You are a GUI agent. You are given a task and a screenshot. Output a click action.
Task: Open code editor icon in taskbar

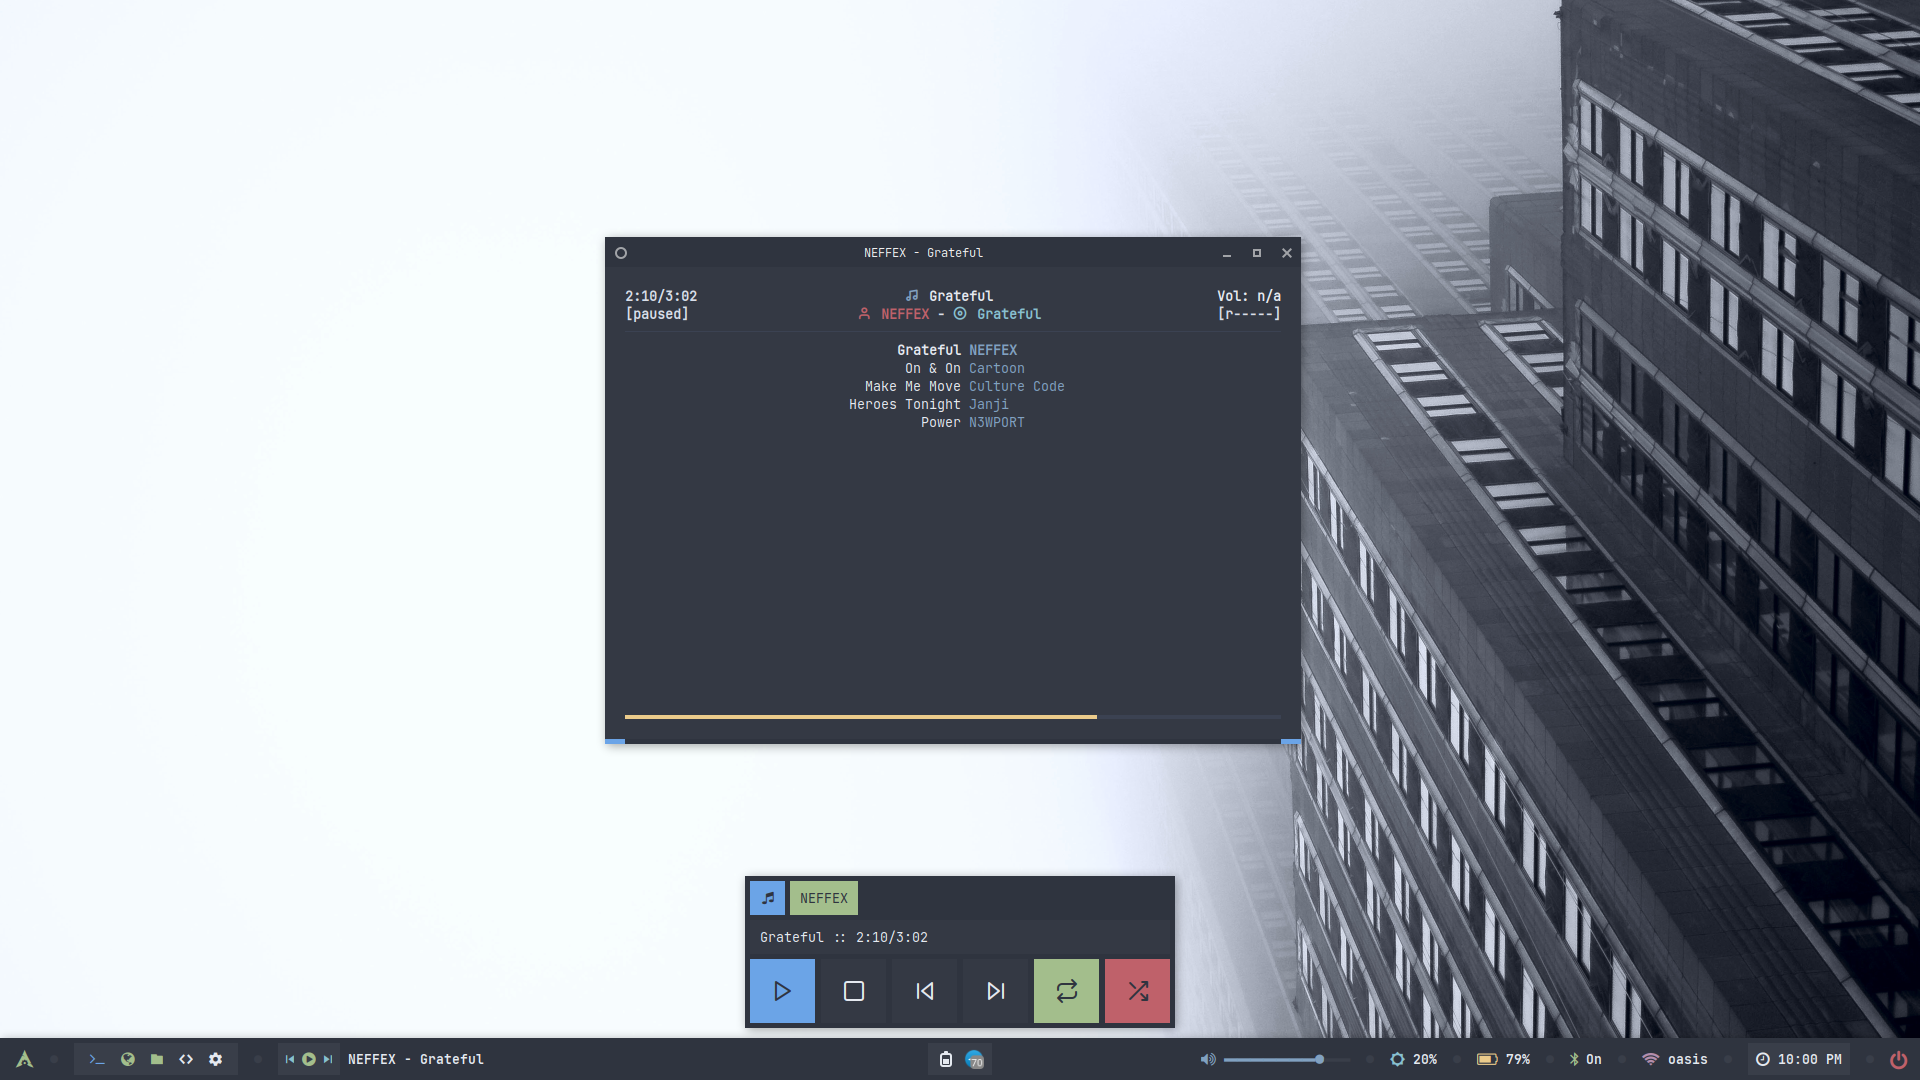coord(186,1059)
